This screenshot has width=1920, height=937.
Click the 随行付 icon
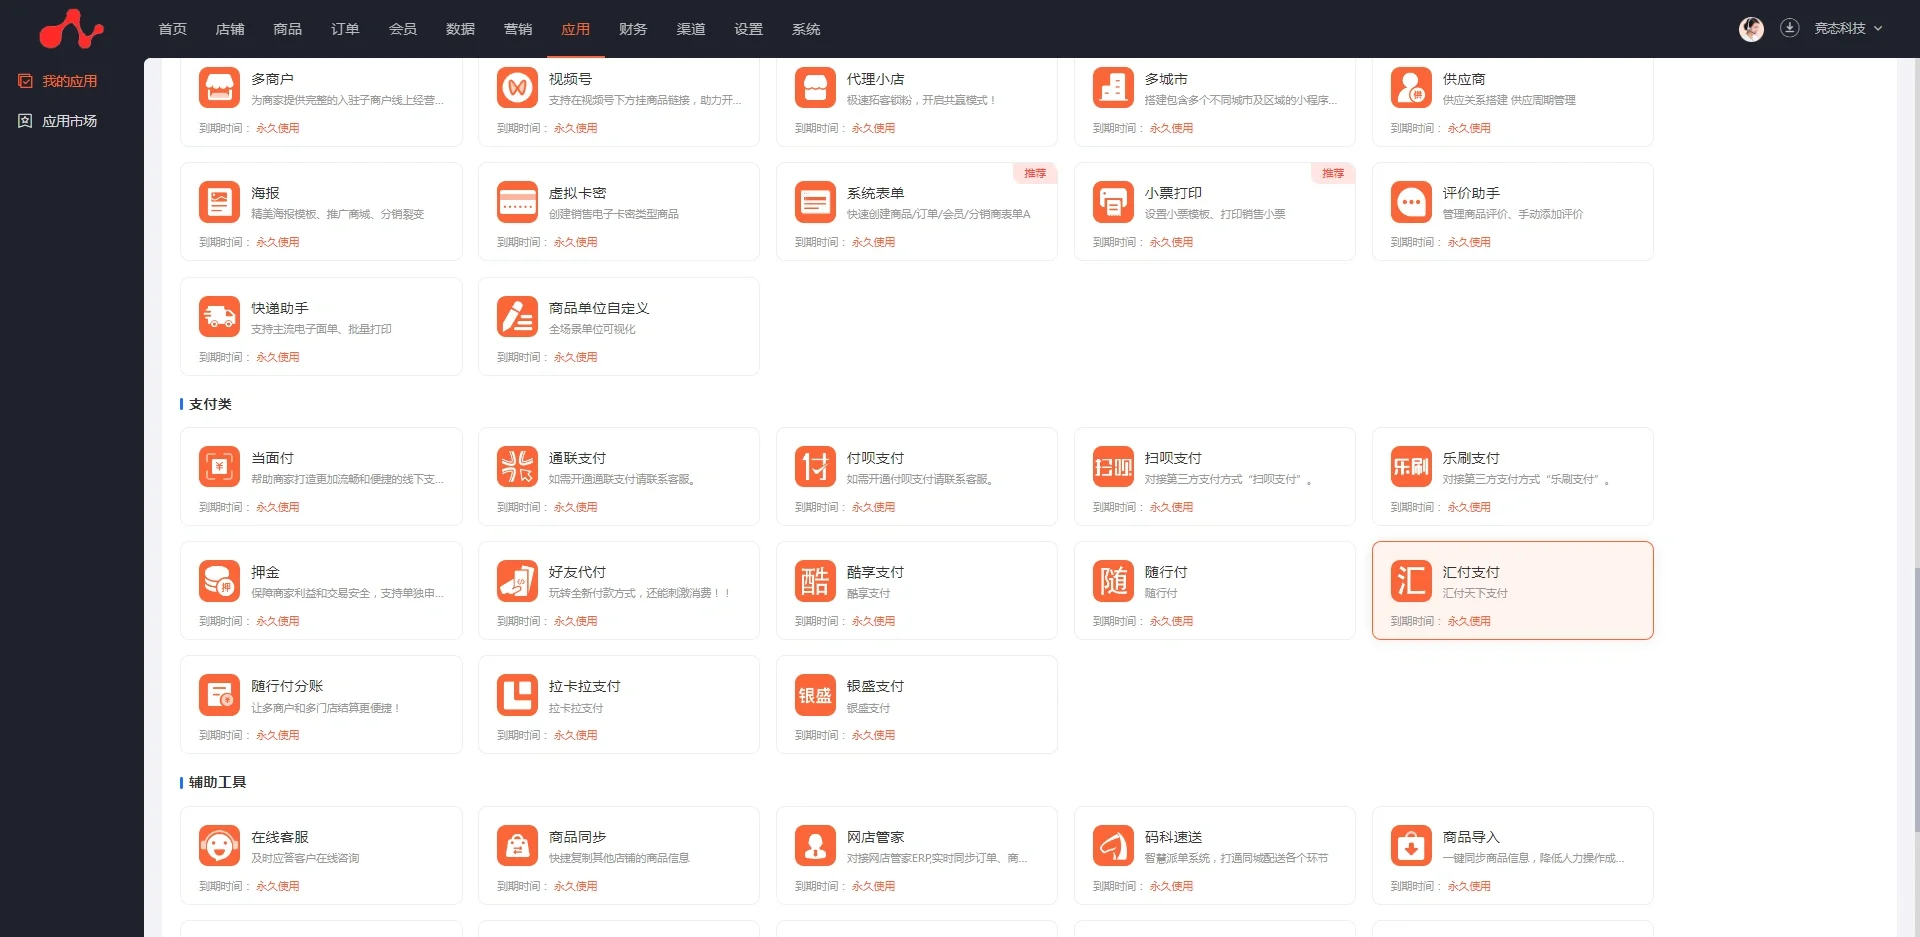point(1113,581)
